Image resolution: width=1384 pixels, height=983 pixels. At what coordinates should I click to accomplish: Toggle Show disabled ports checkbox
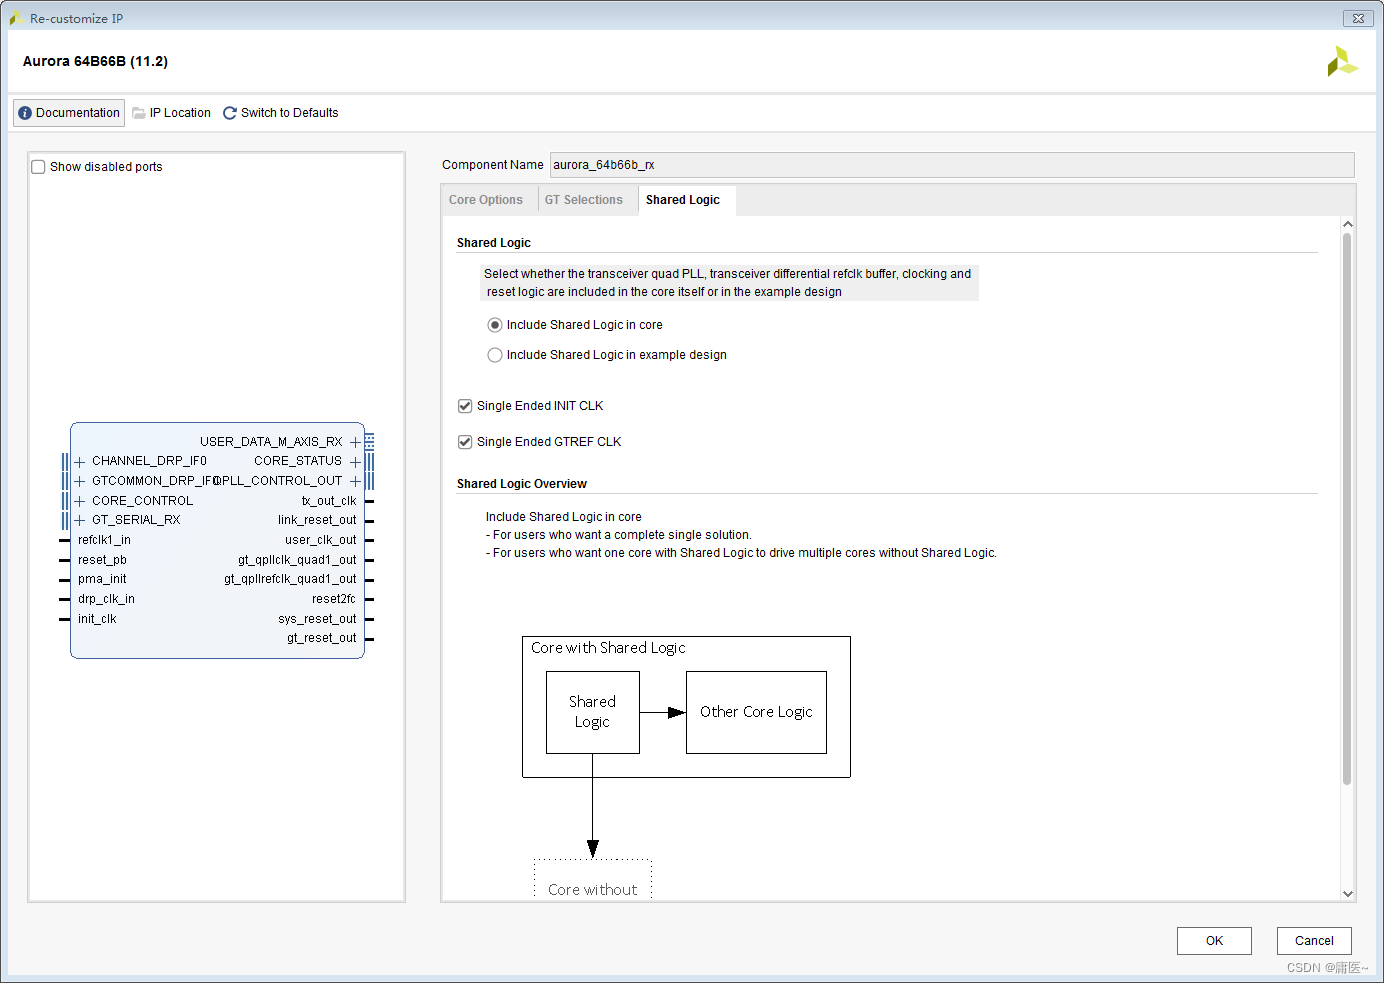39,167
